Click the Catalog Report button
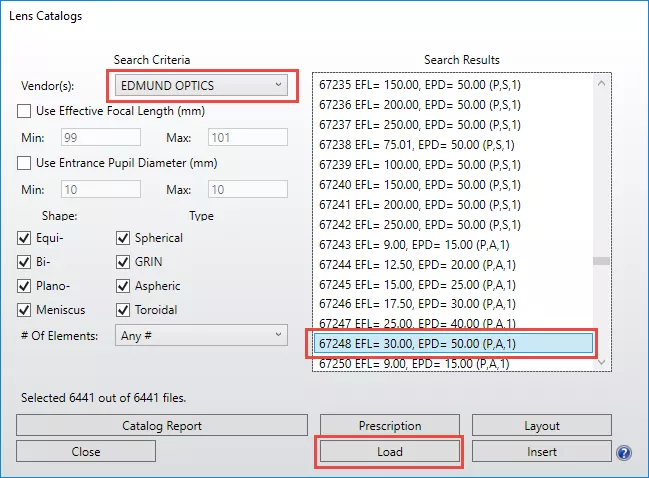Viewport: 649px width, 478px height. pos(162,426)
